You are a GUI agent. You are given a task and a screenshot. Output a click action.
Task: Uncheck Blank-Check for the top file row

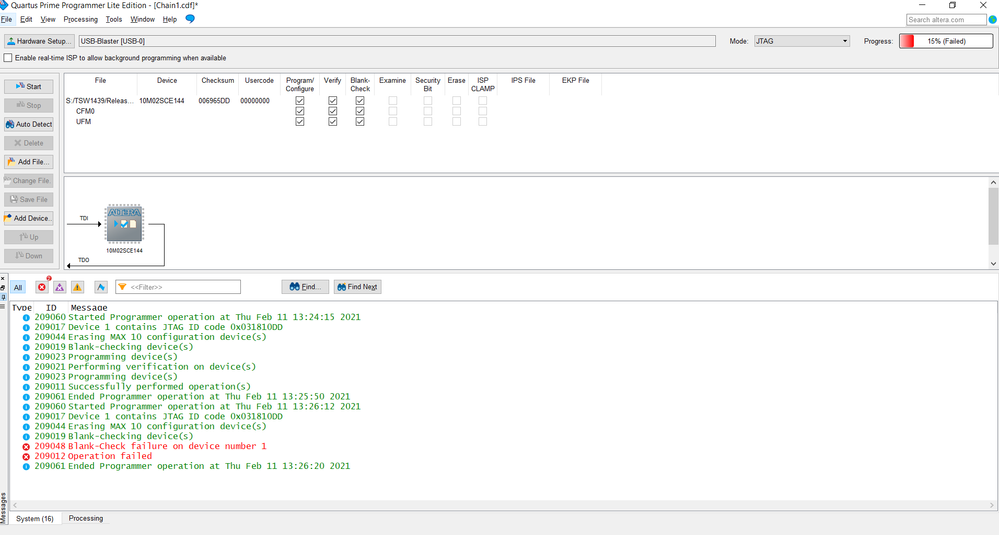pos(360,101)
